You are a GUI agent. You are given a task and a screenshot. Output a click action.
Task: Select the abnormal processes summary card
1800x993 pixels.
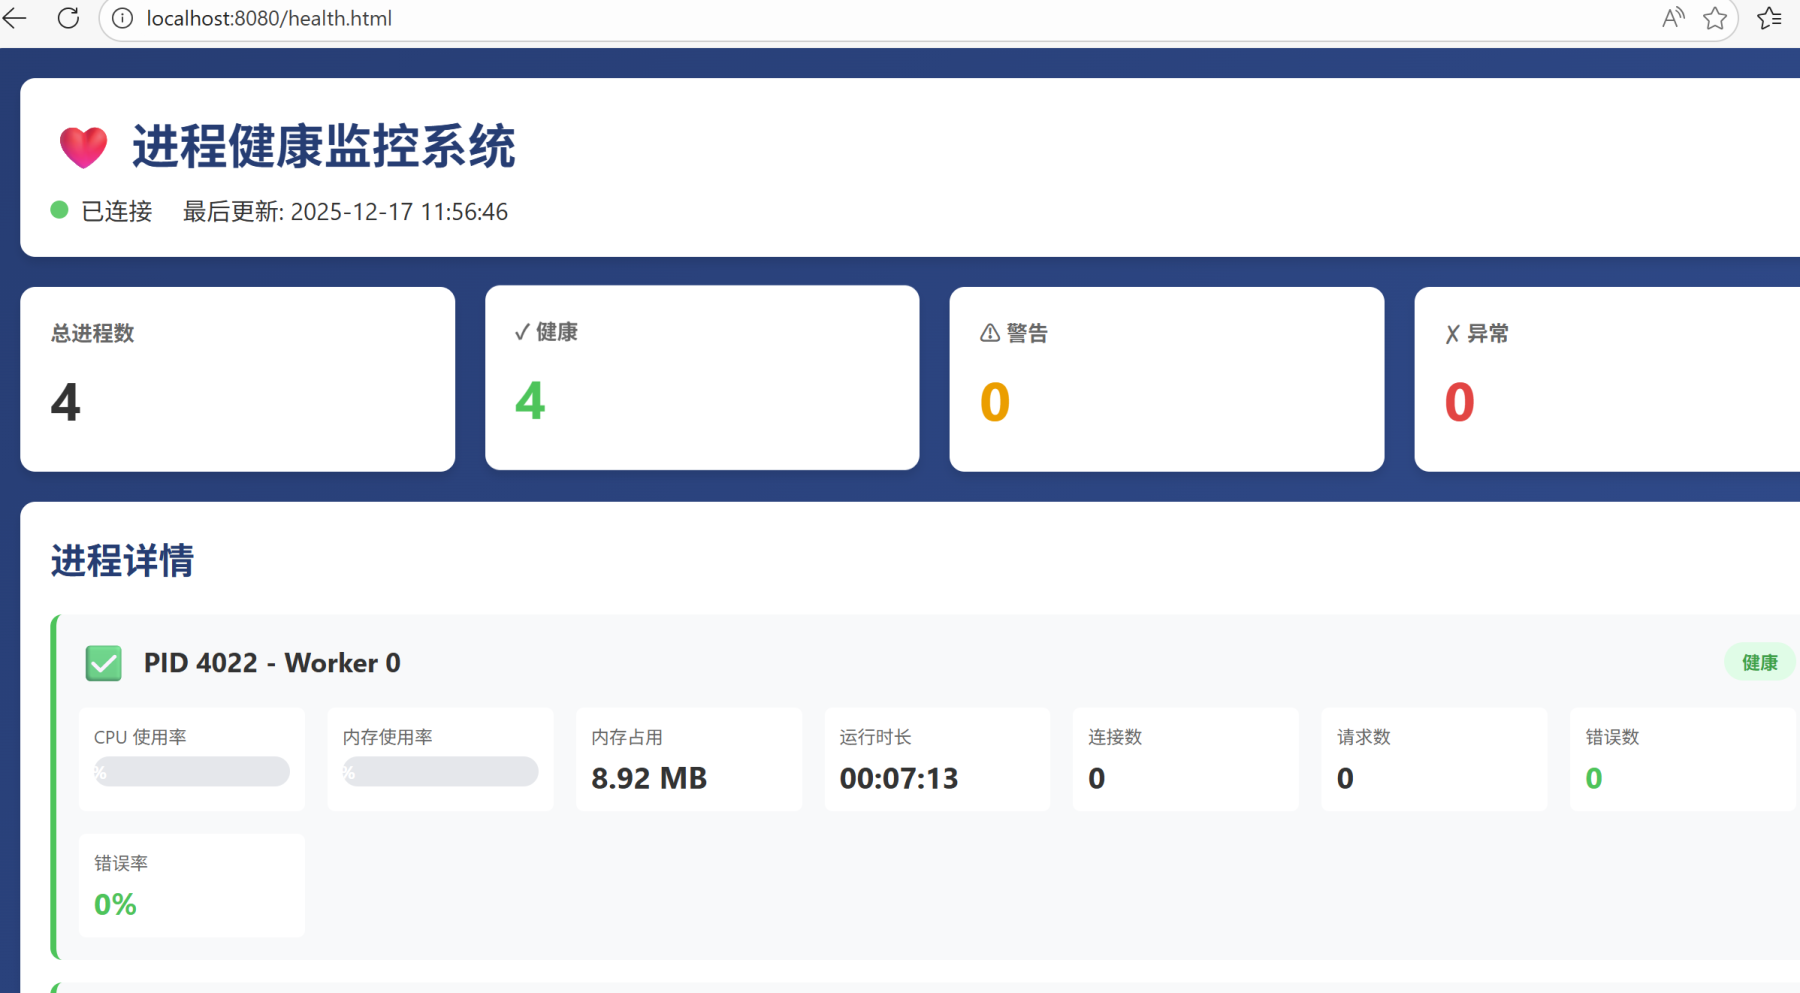click(1605, 379)
